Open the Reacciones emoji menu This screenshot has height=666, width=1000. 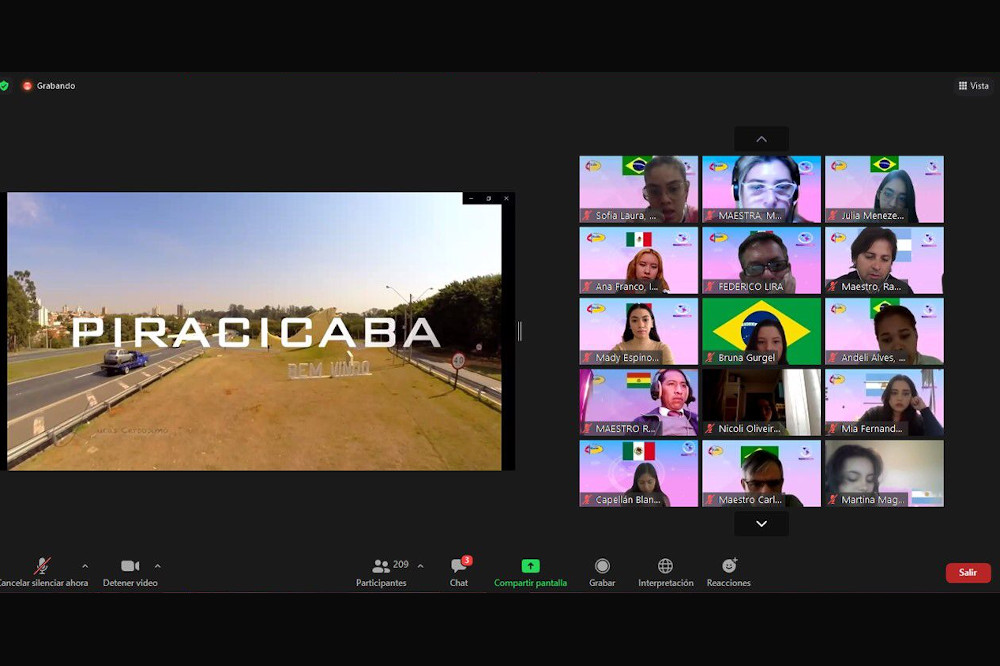tap(729, 566)
